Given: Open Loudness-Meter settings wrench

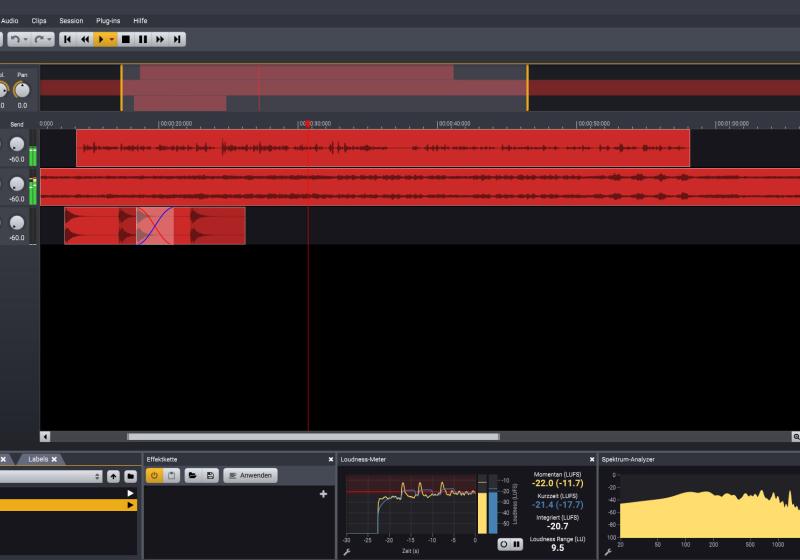Looking at the screenshot, I should (346, 551).
